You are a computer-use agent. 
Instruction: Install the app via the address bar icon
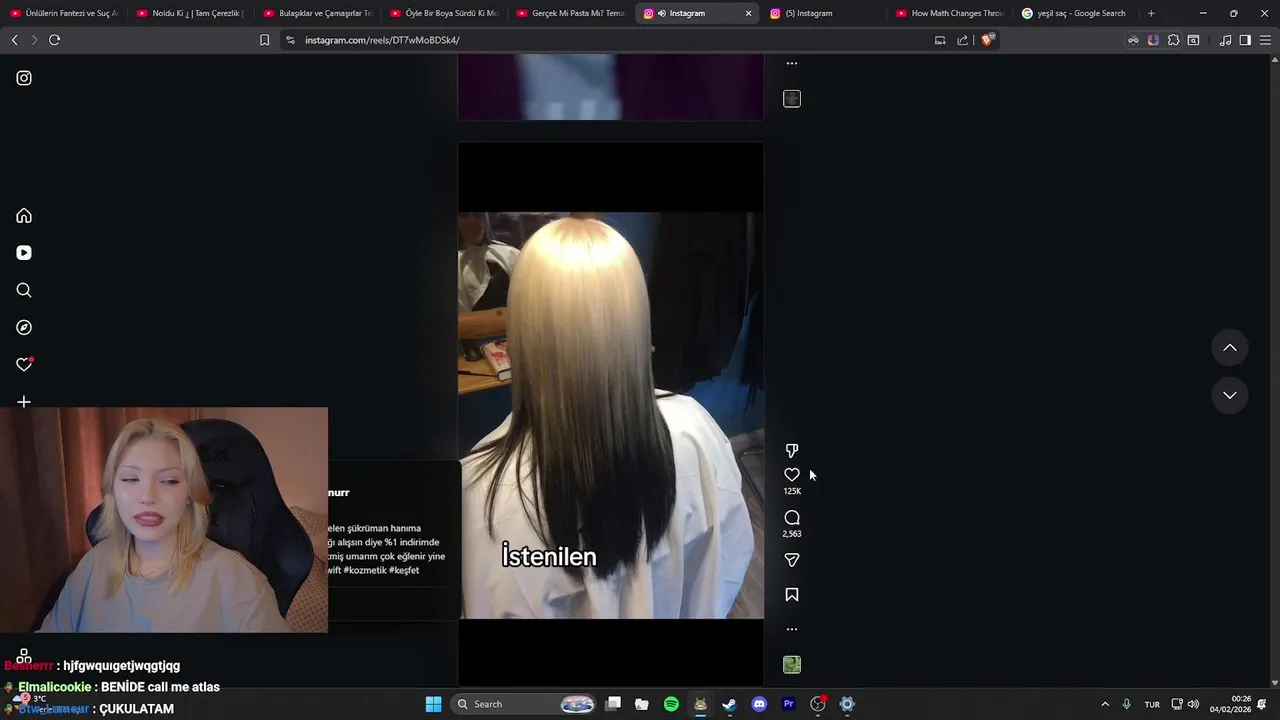tap(940, 40)
